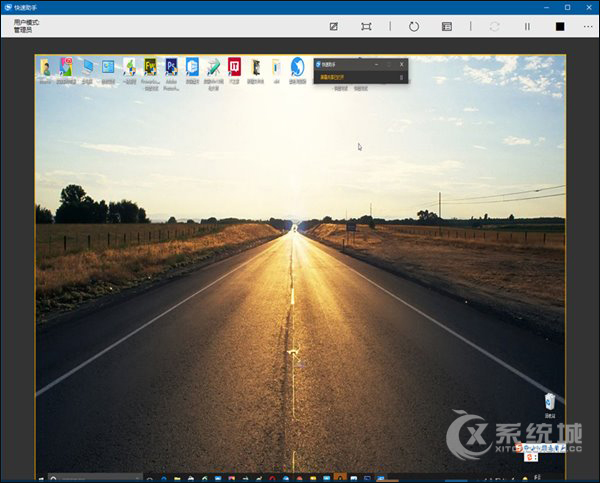Screen dimensions: 600x483
Task: Select the blue bird browser icon on desktop
Action: point(297,67)
